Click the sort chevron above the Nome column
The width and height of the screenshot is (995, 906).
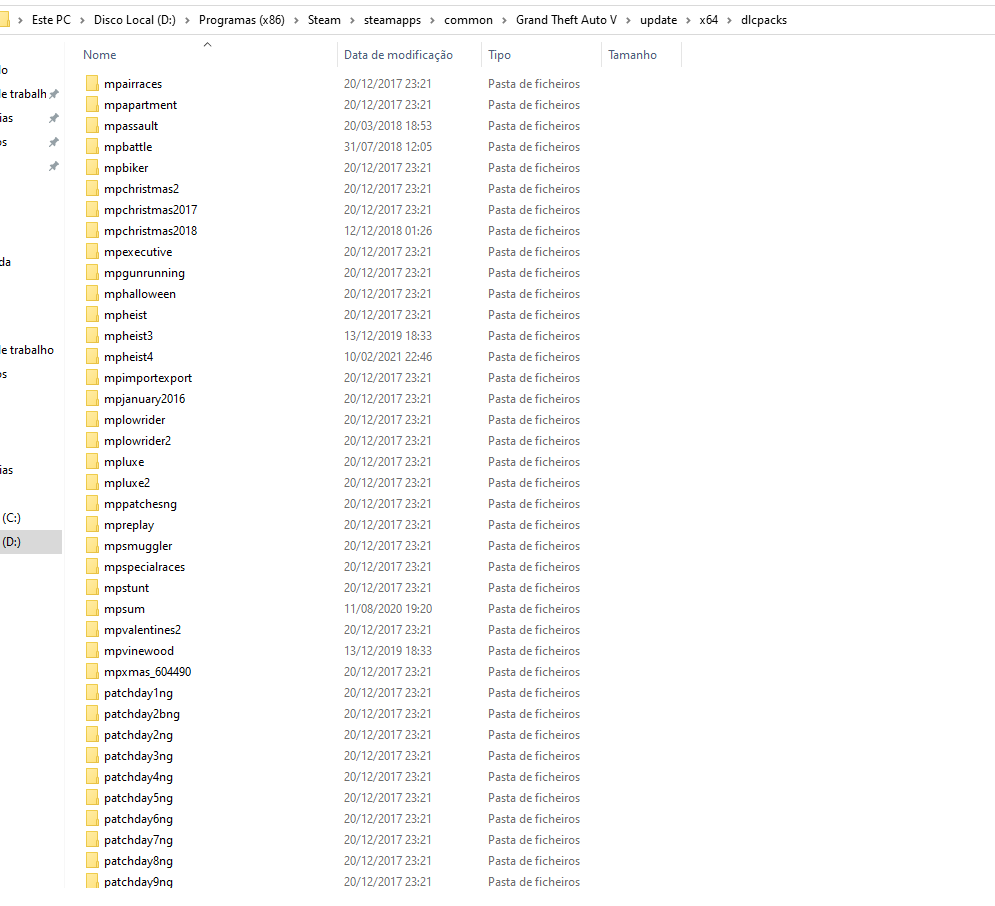click(207, 44)
